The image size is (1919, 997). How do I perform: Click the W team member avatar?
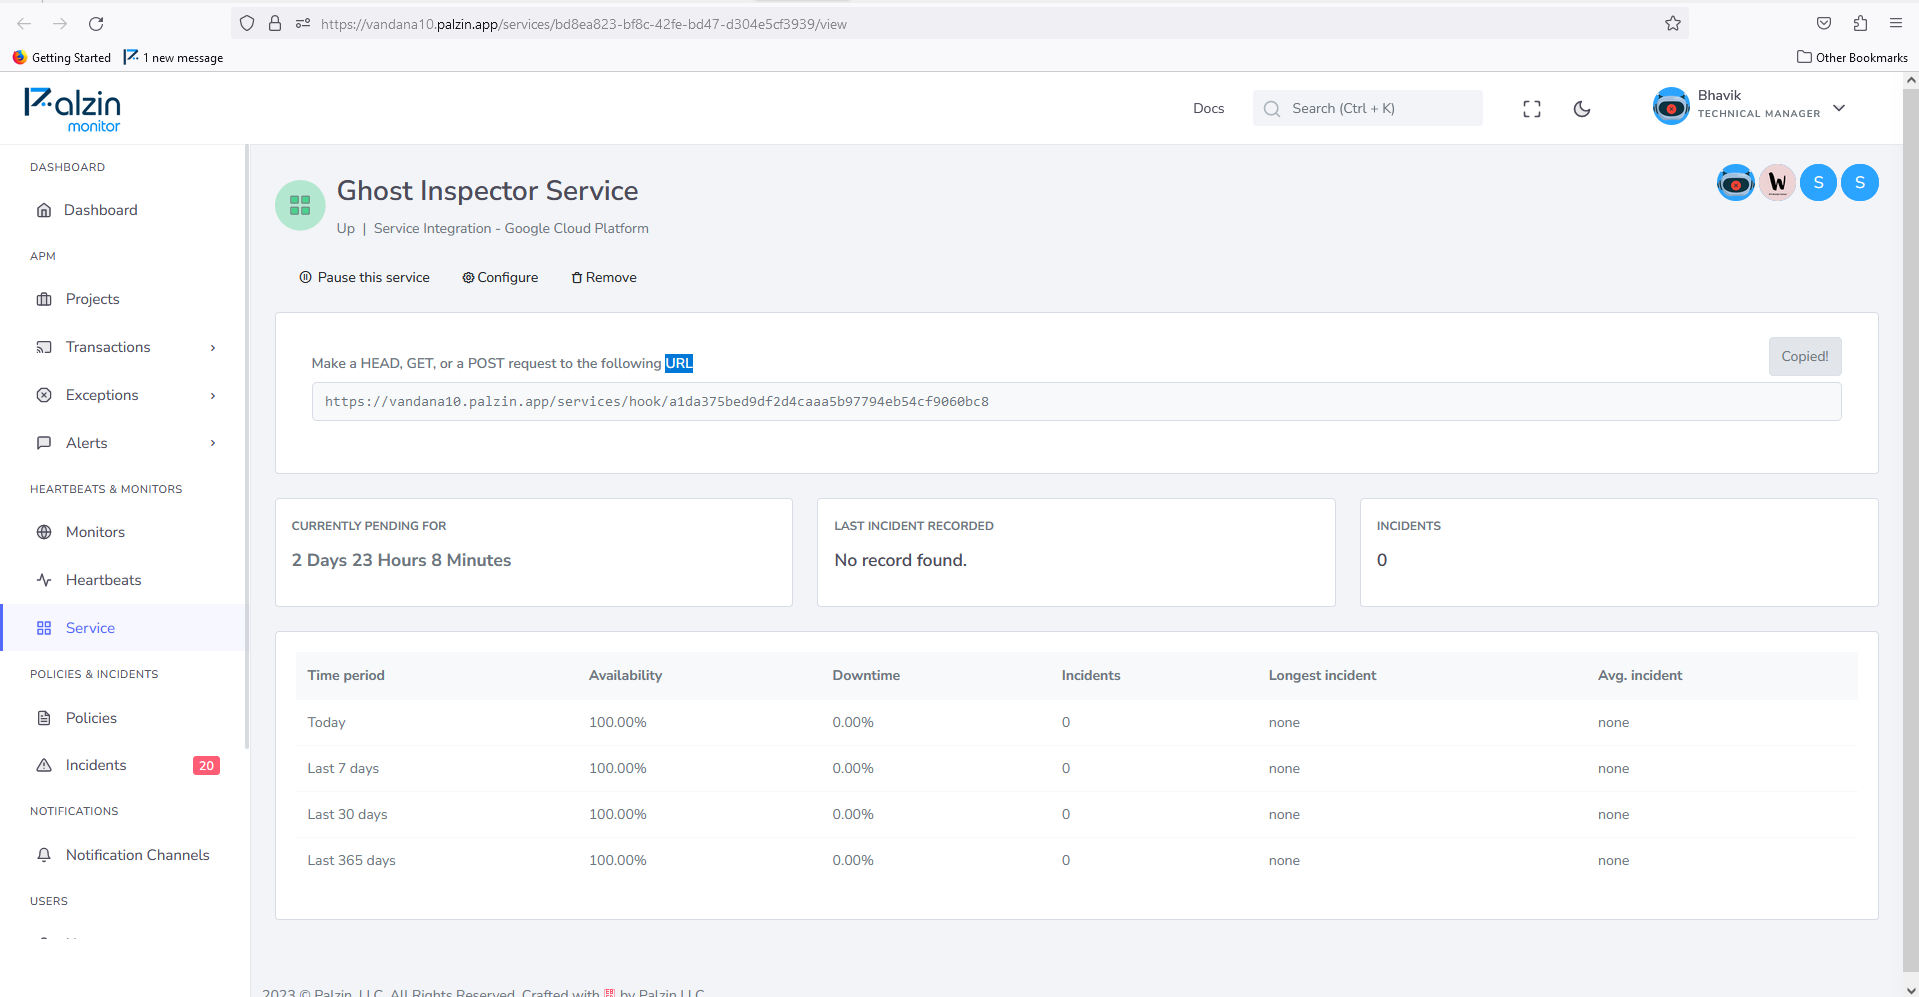click(1777, 183)
